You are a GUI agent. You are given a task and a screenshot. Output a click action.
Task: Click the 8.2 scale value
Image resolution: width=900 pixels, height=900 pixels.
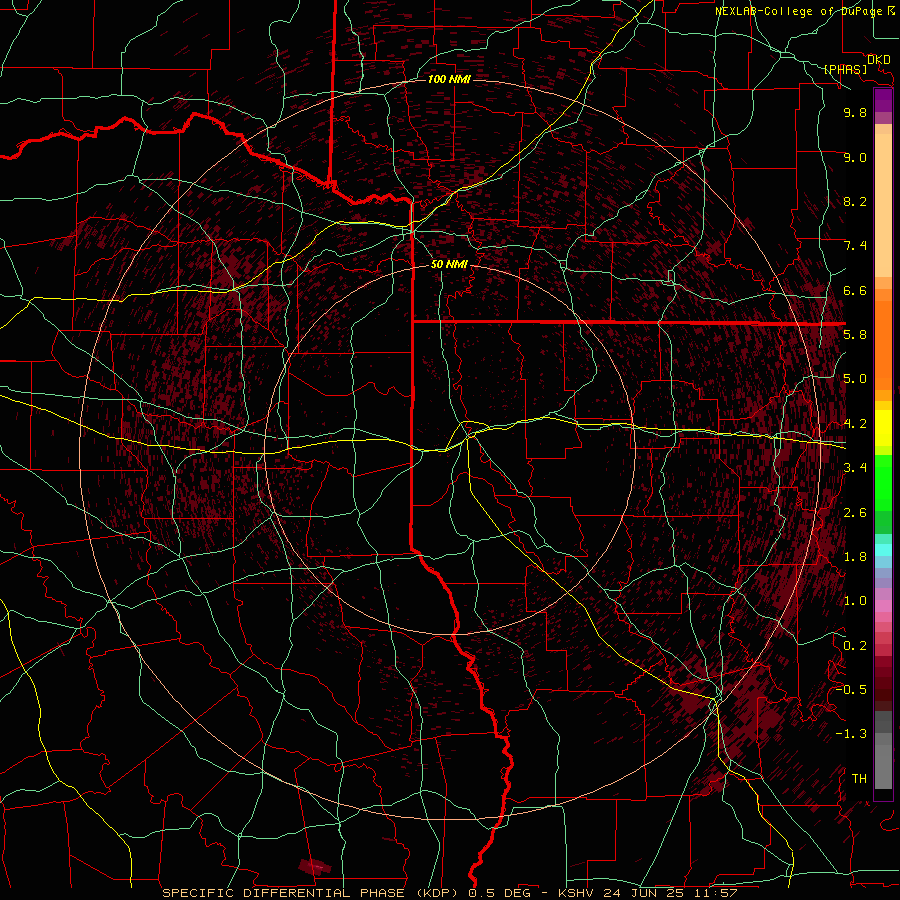(855, 201)
